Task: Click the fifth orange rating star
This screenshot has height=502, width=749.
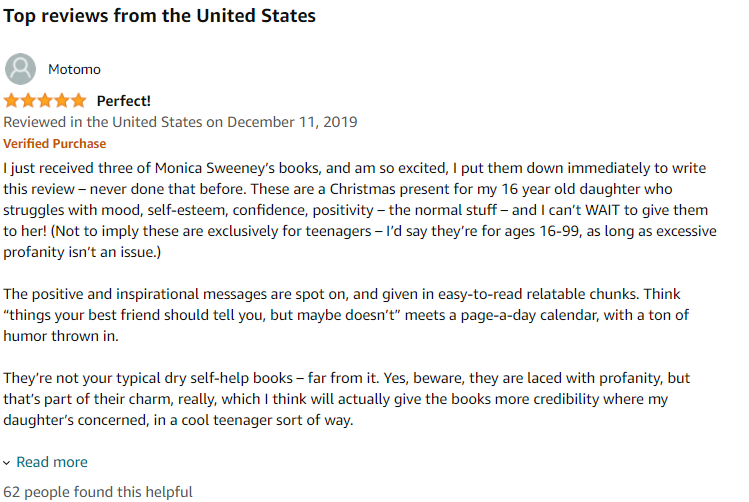Action: tap(78, 101)
